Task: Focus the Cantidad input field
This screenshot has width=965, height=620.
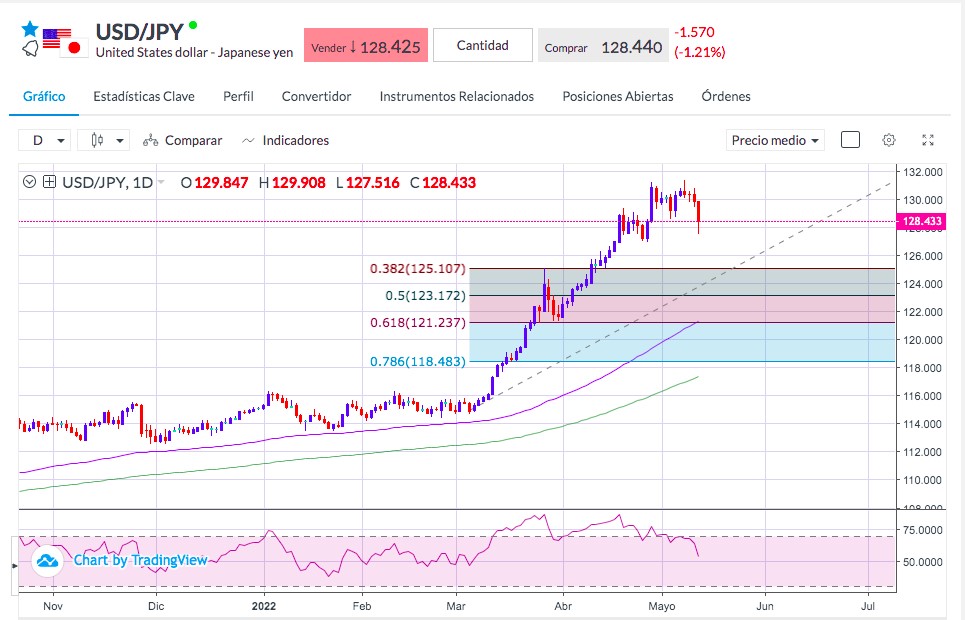Action: (x=482, y=45)
